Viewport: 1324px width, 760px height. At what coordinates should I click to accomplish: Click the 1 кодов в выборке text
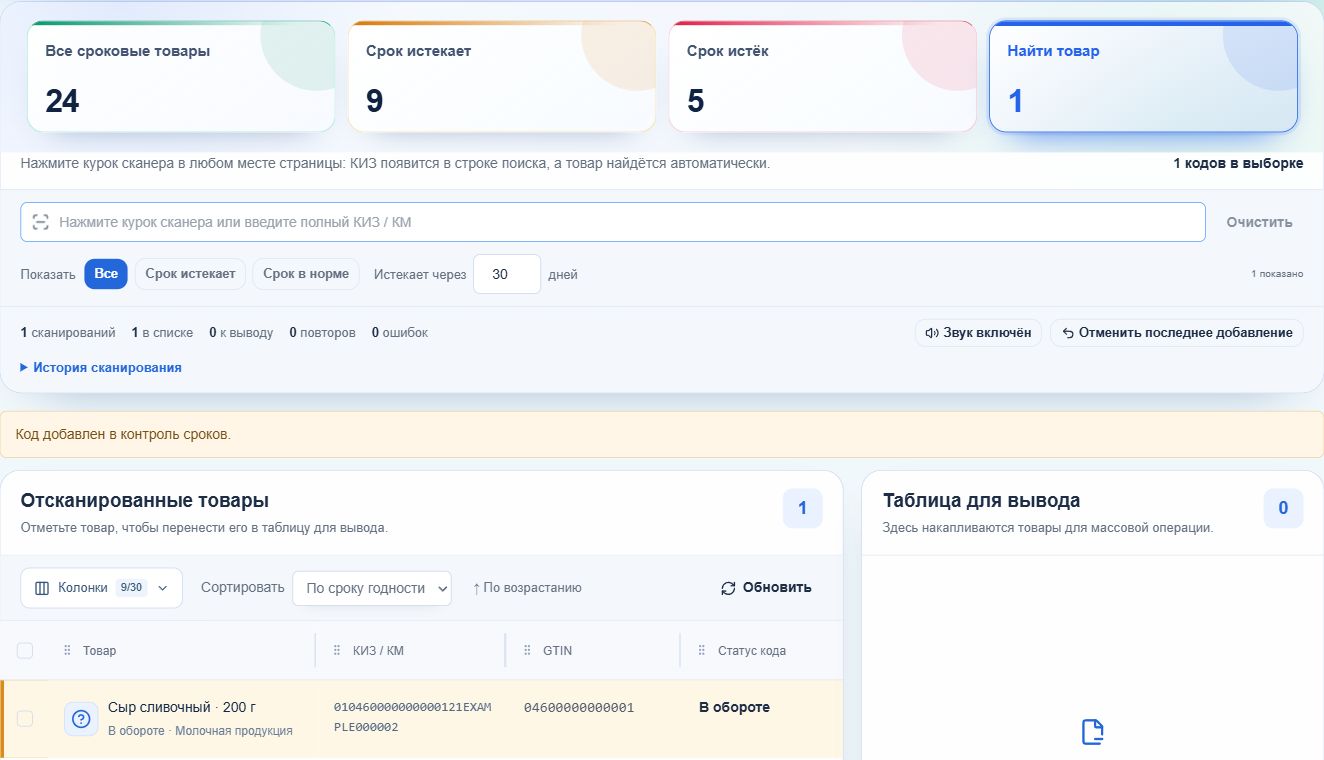click(1238, 163)
